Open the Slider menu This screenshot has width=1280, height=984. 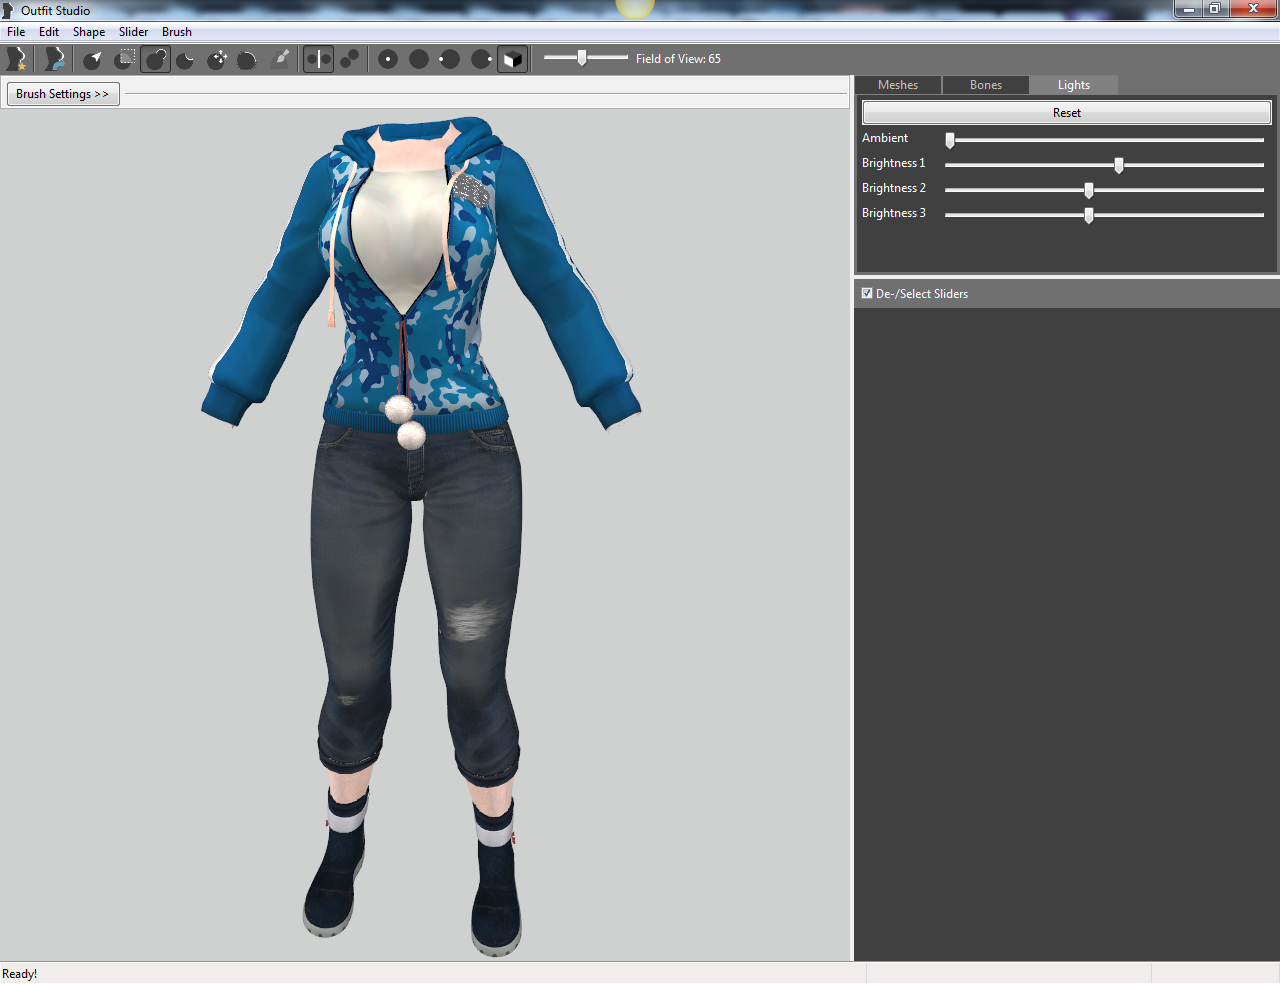point(133,32)
